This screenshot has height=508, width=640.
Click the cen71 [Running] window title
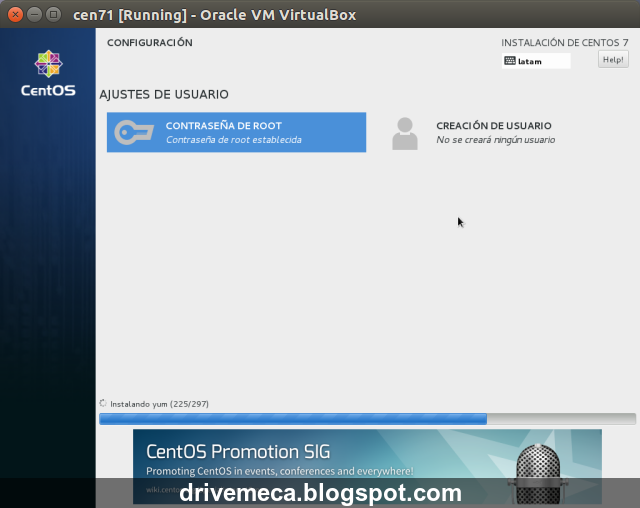coord(215,15)
